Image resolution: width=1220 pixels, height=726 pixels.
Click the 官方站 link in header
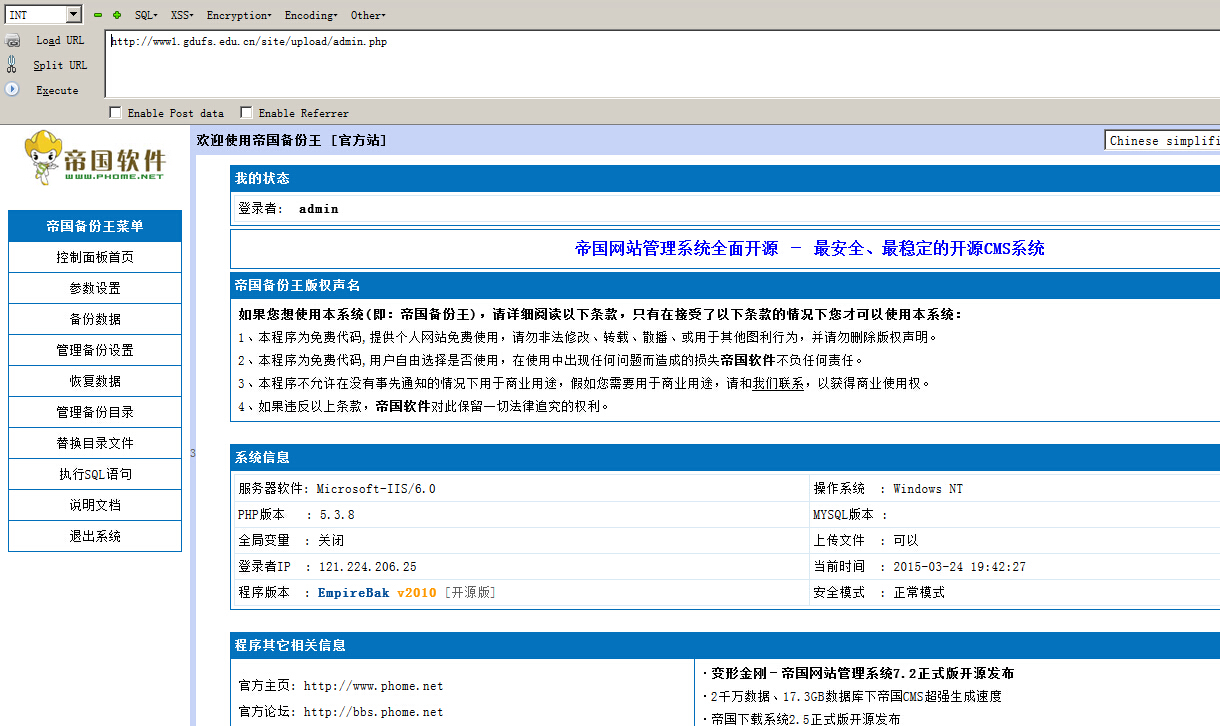tap(358, 141)
